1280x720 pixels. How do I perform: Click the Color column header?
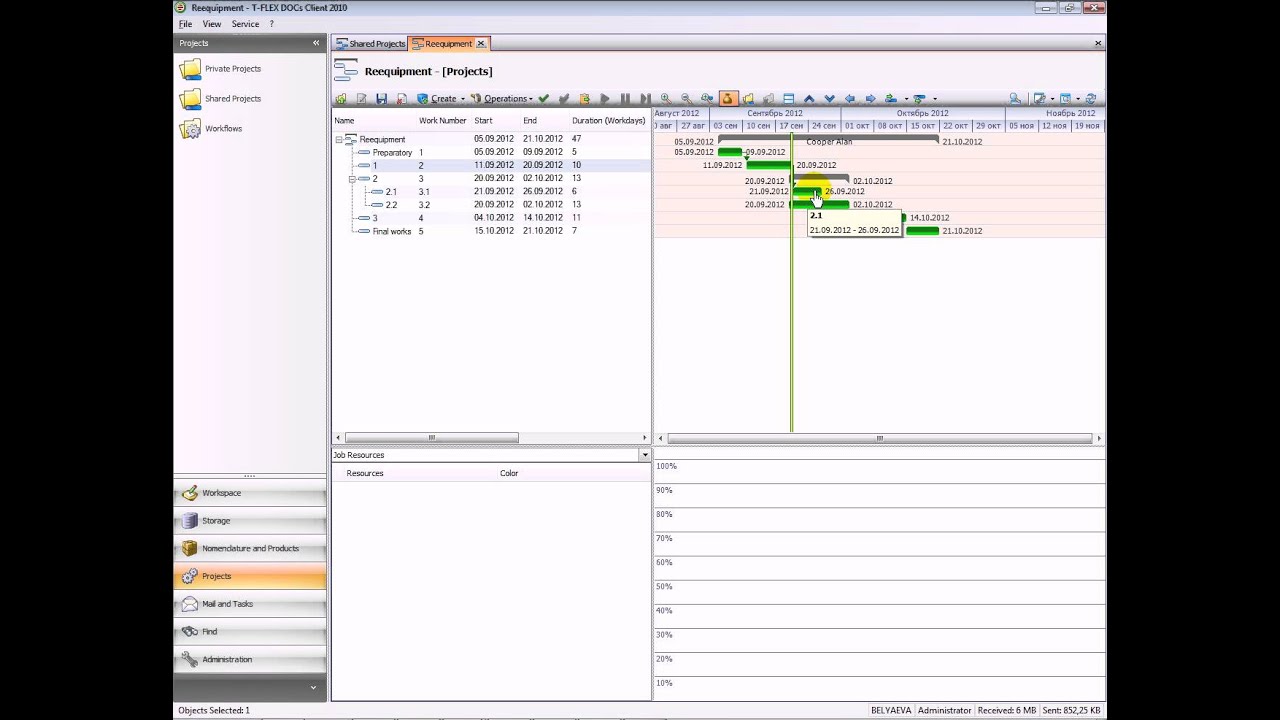click(x=509, y=473)
